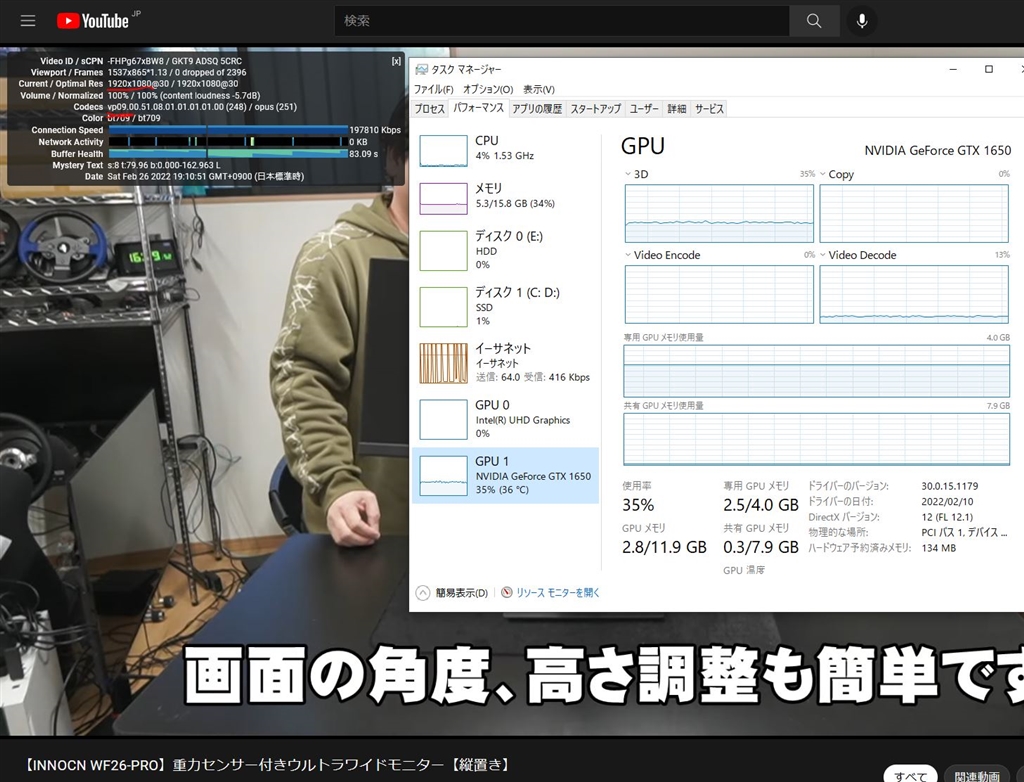Click the 専用 GPU メモリ使用量 graph
The width and height of the screenshot is (1024, 782).
click(816, 371)
